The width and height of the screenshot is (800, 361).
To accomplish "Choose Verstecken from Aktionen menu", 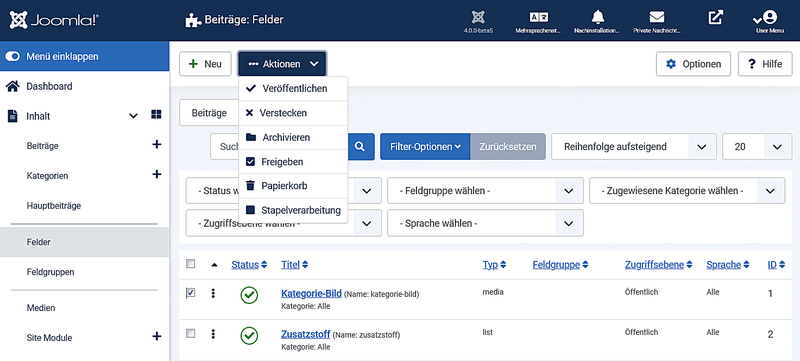I will point(293,113).
